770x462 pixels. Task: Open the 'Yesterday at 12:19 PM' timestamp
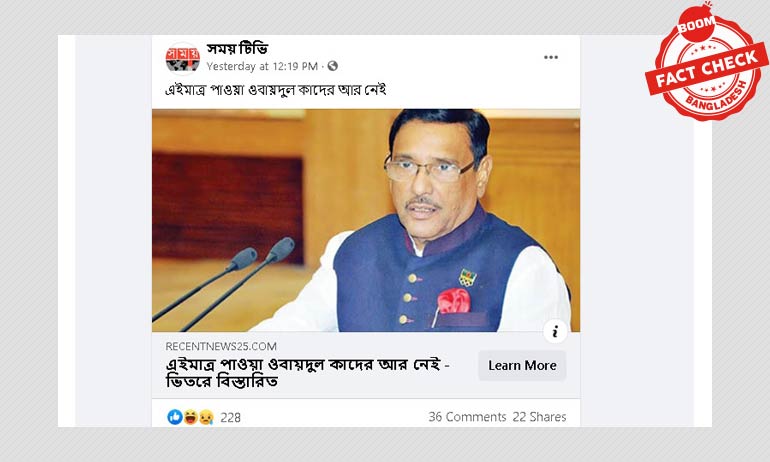(x=262, y=66)
